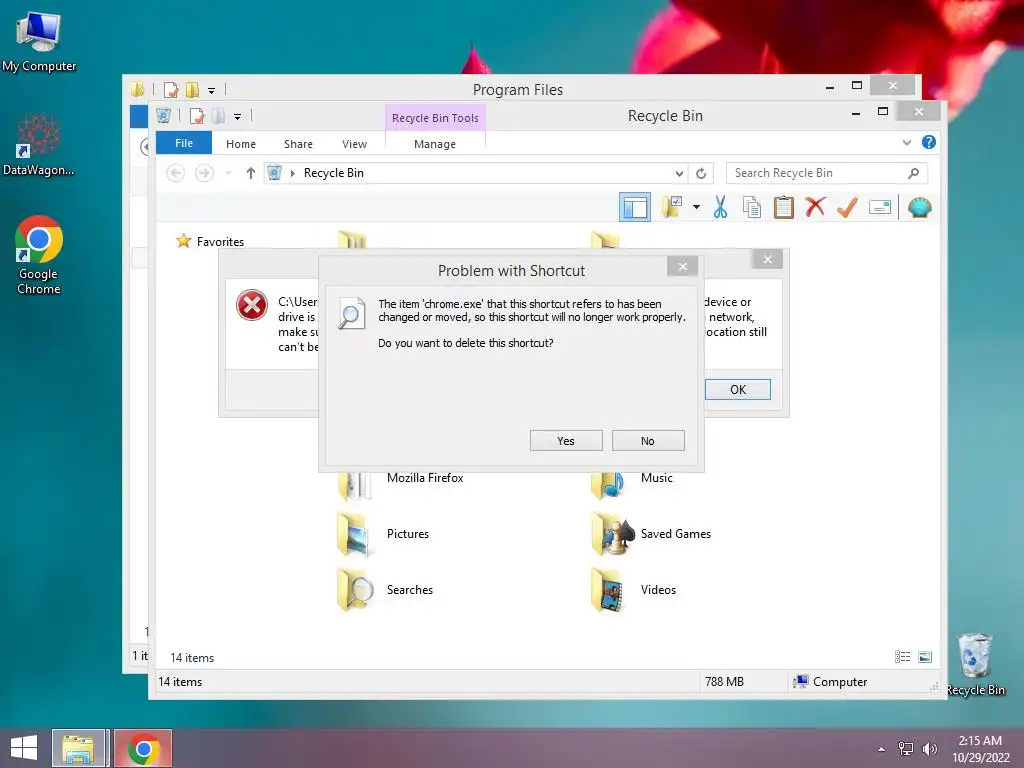Toggle the navigation pane layout button
Image resolution: width=1024 pixels, height=768 pixels.
[635, 208]
